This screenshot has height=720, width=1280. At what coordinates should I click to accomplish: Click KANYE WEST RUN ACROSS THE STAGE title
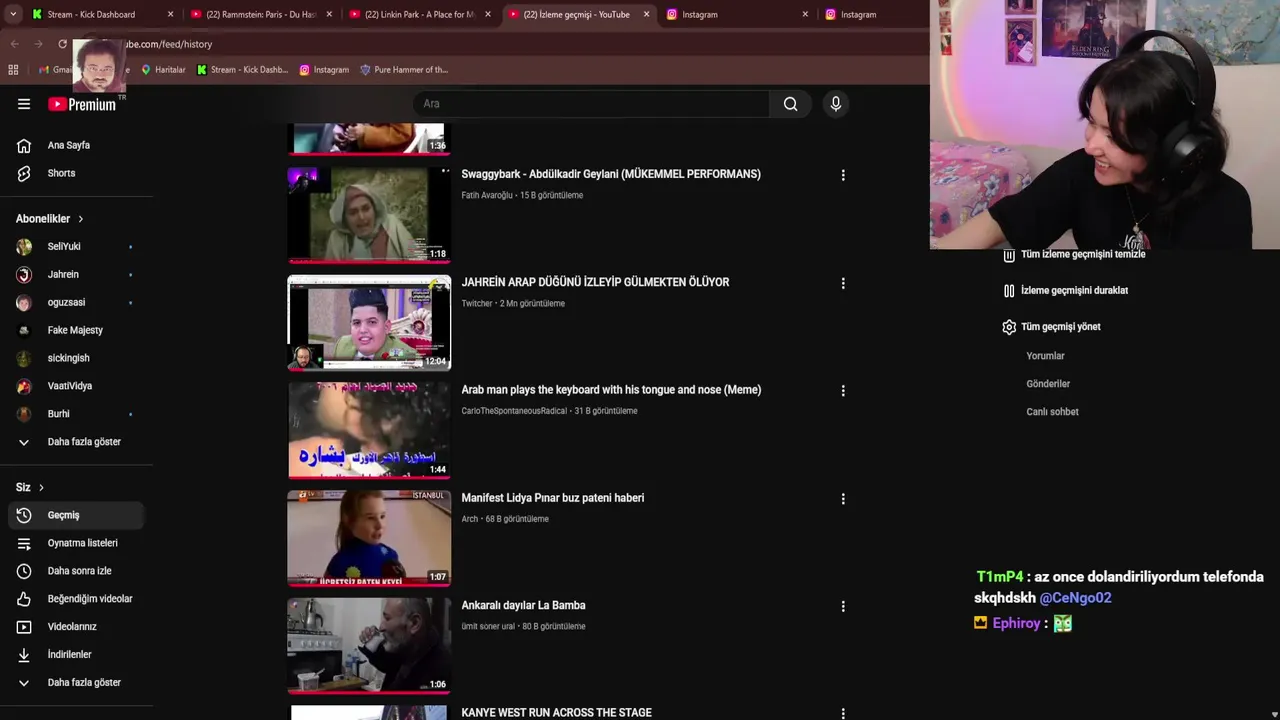[556, 713]
